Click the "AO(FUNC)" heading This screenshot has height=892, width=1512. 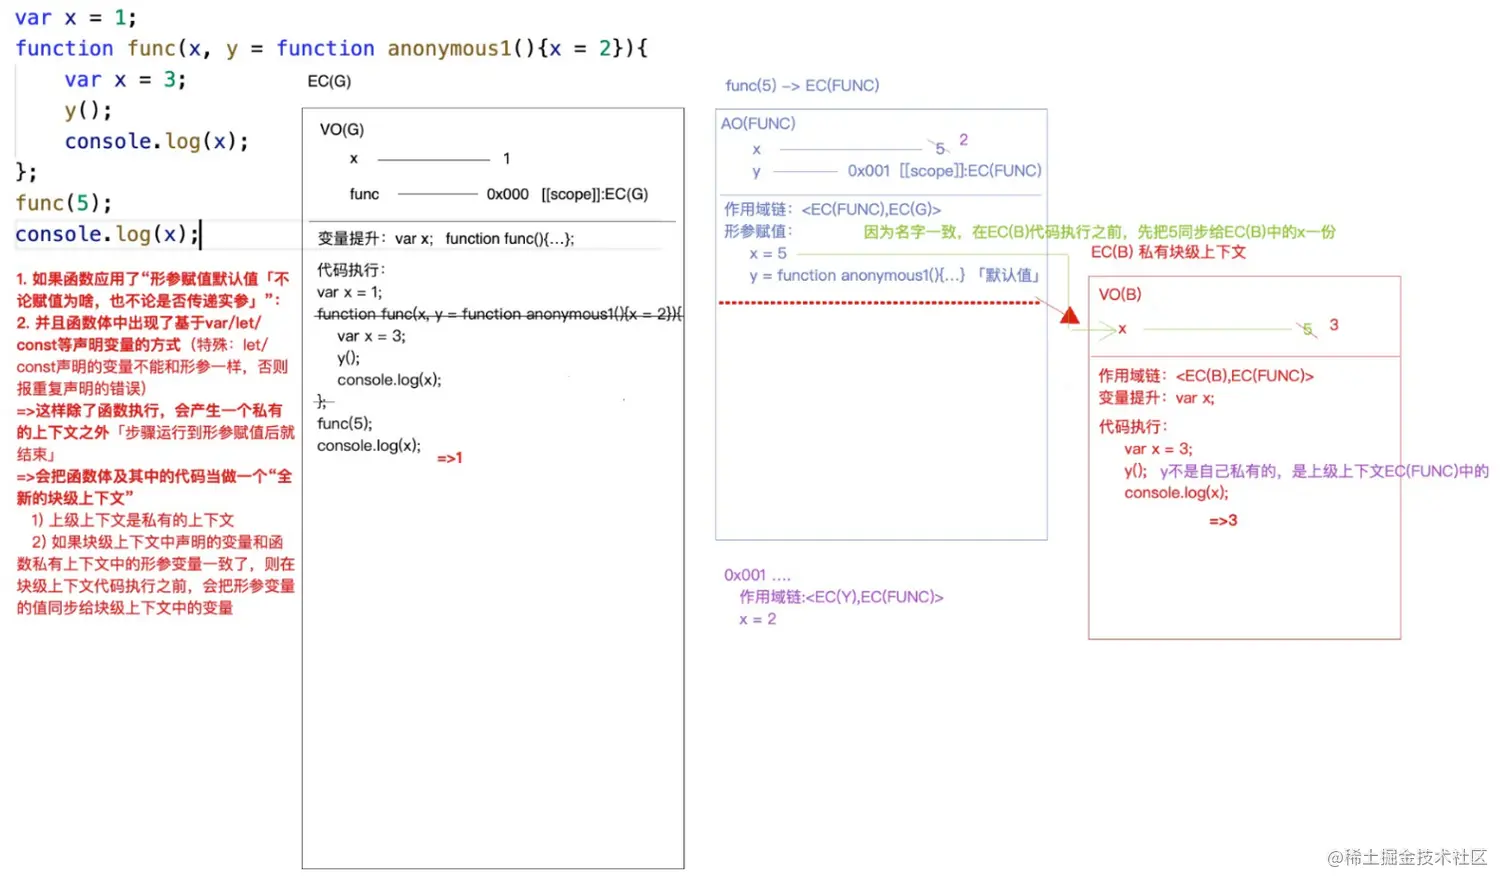pyautogui.click(x=758, y=123)
